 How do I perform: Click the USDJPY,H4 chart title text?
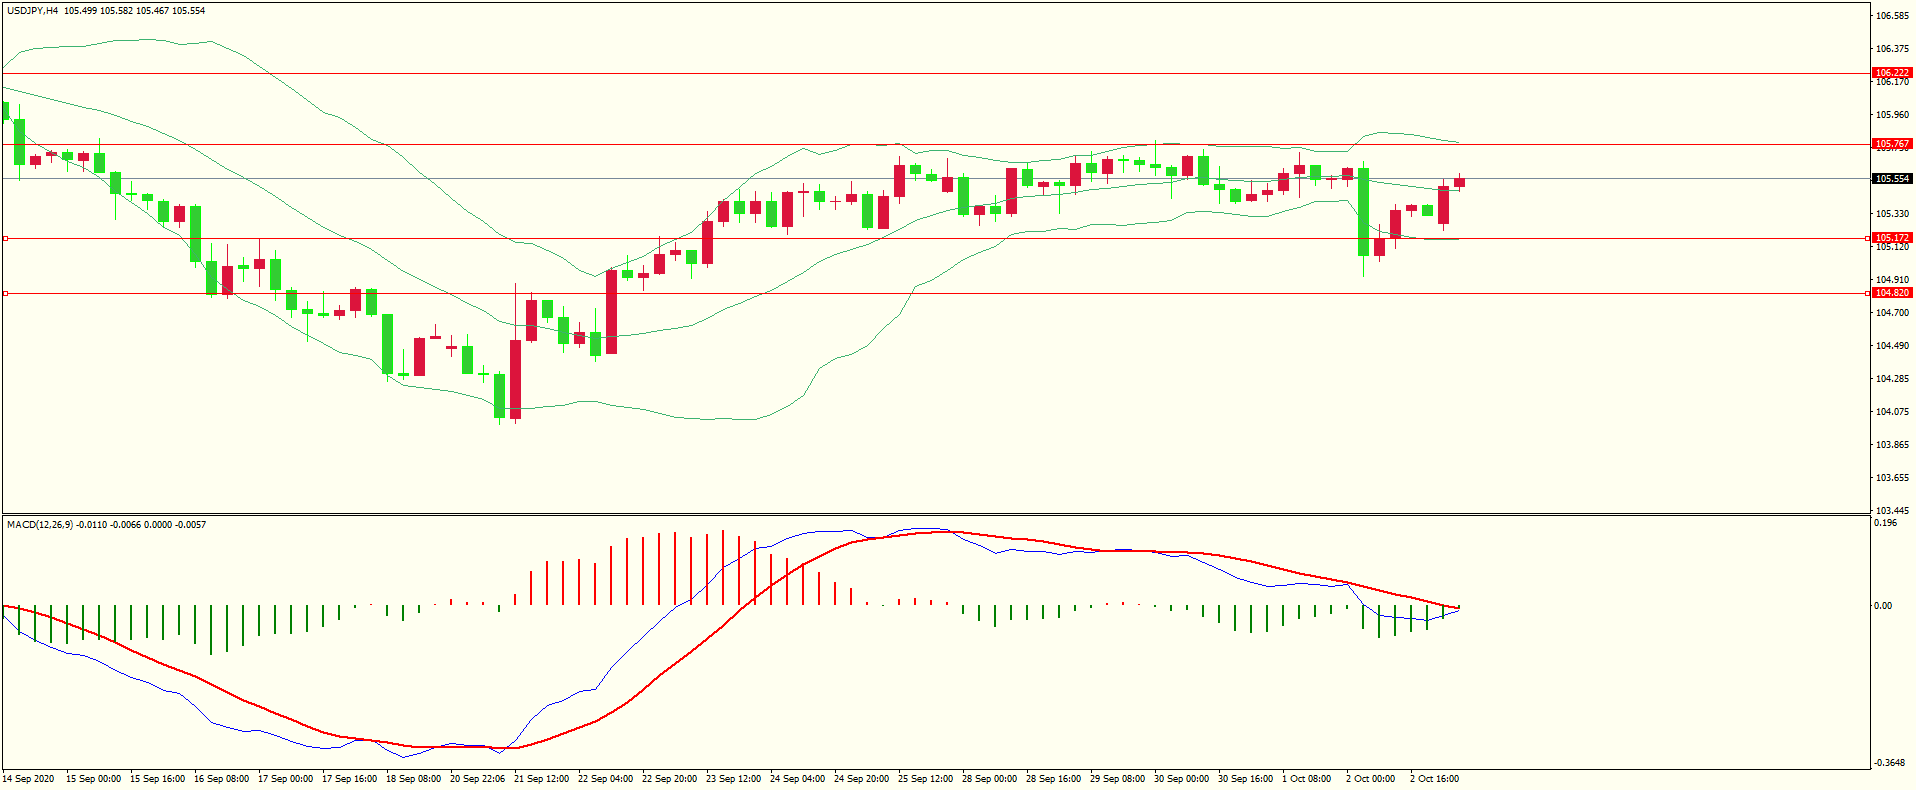(x=32, y=11)
